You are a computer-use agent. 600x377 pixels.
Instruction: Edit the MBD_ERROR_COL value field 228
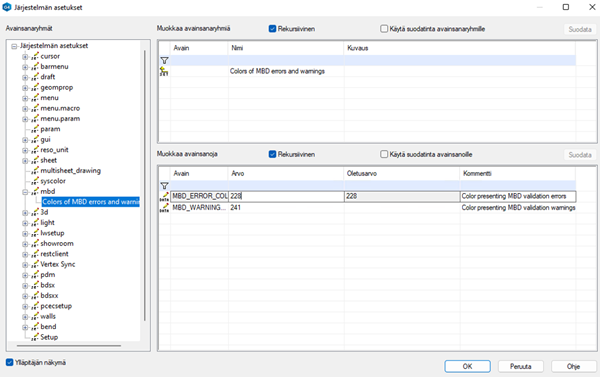point(286,196)
